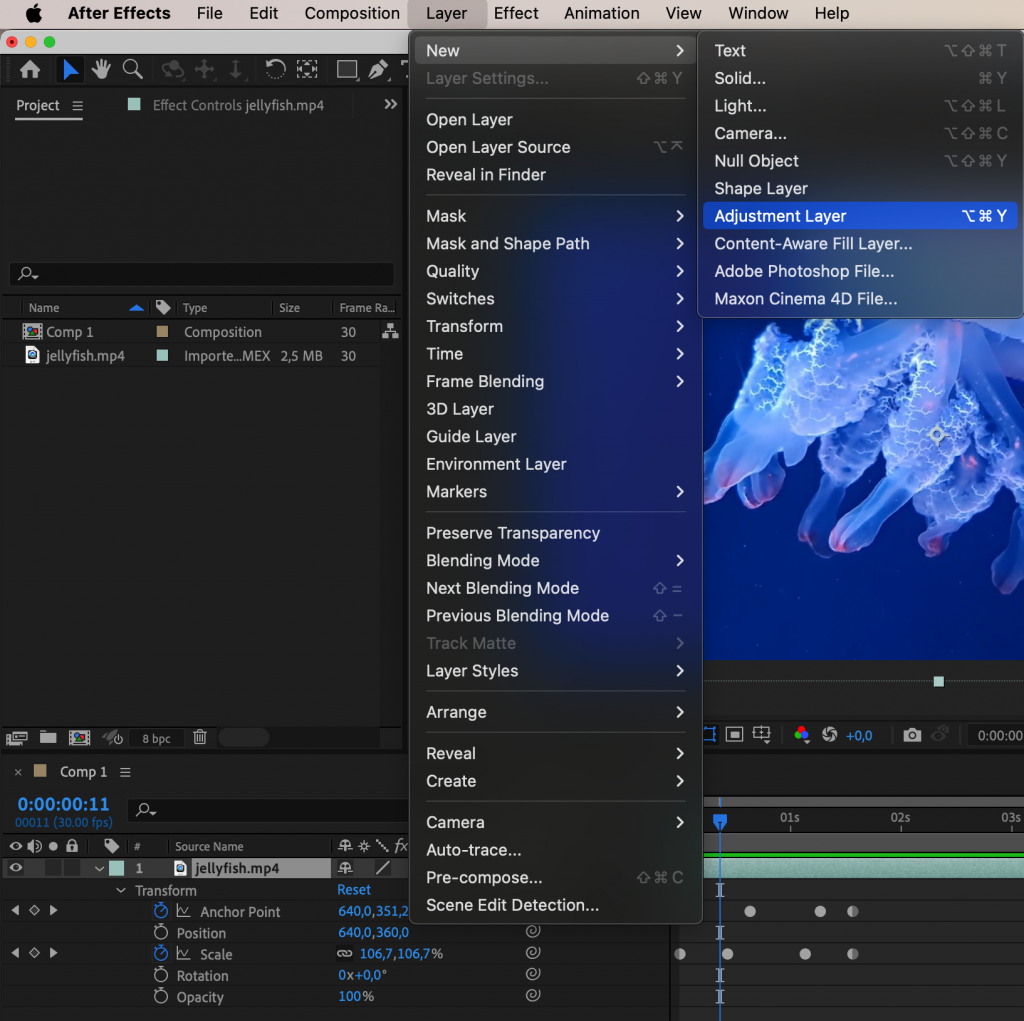Select the Zoom tool
Screen dimensions: 1024x1021
(131, 70)
